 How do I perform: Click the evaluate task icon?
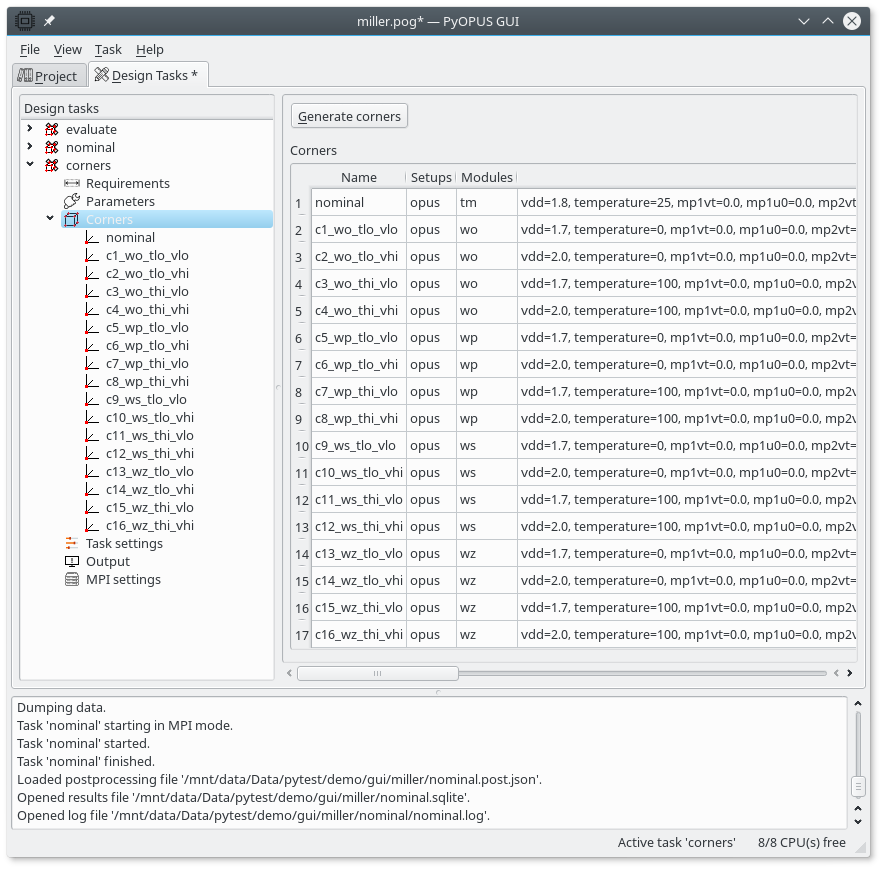[x=52, y=129]
